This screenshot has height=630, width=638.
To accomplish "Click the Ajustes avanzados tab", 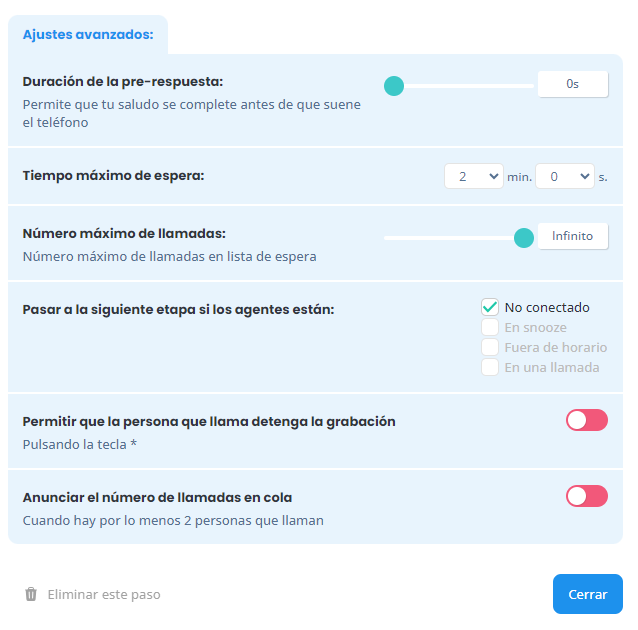I will (88, 35).
